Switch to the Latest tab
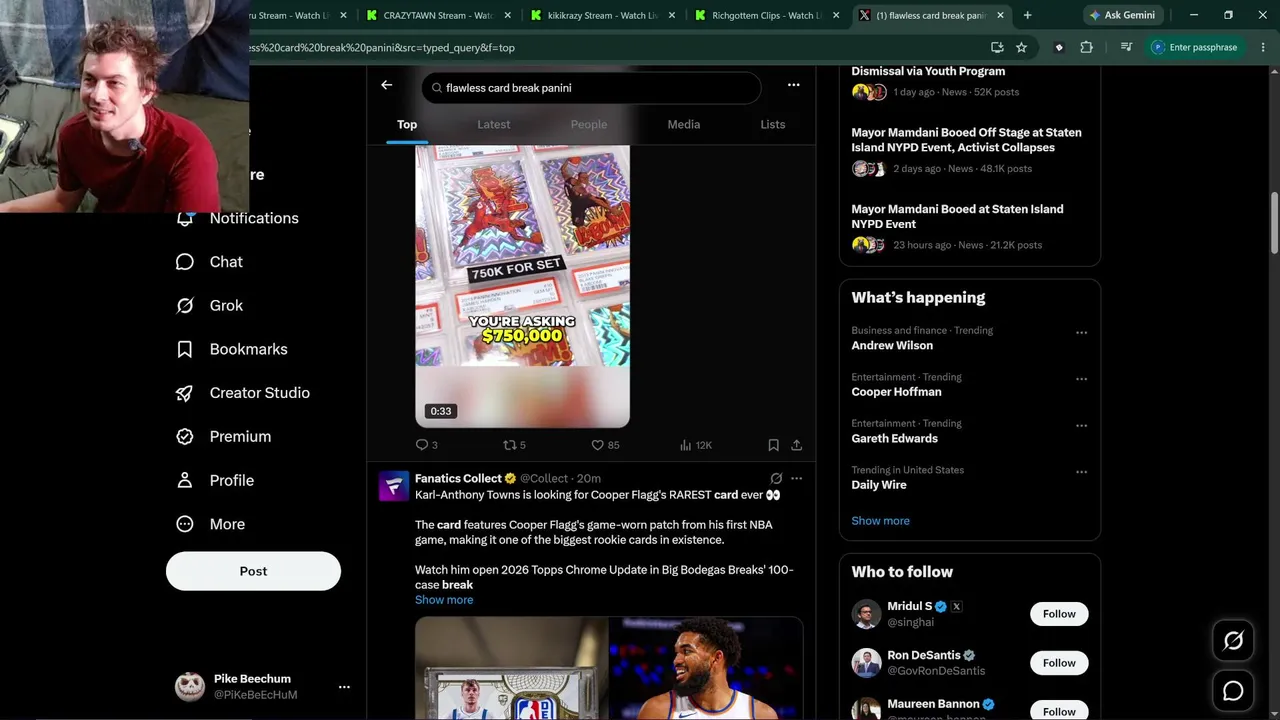Image resolution: width=1280 pixels, height=720 pixels. click(493, 125)
